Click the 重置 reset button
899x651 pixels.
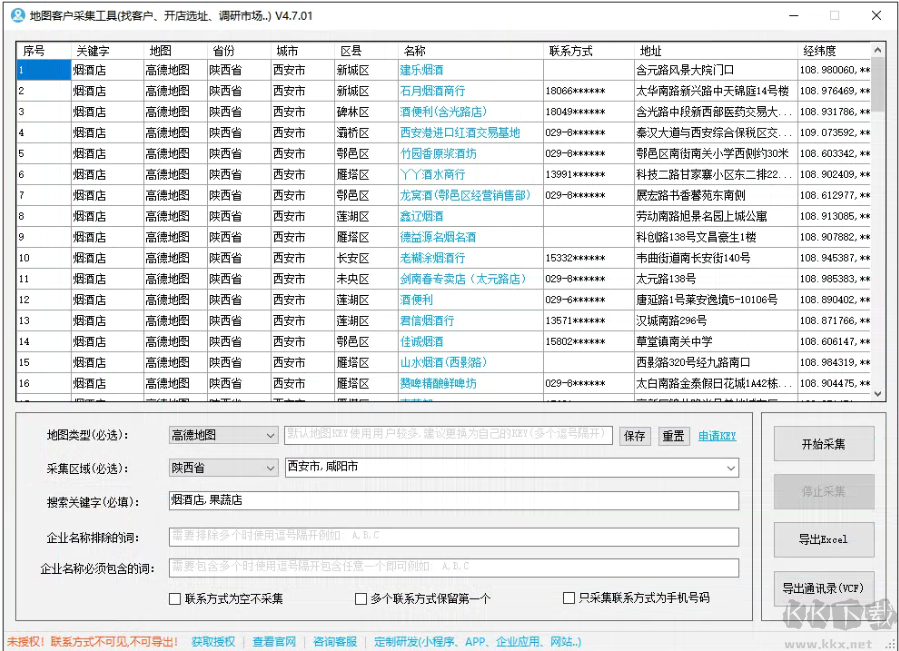pos(673,436)
